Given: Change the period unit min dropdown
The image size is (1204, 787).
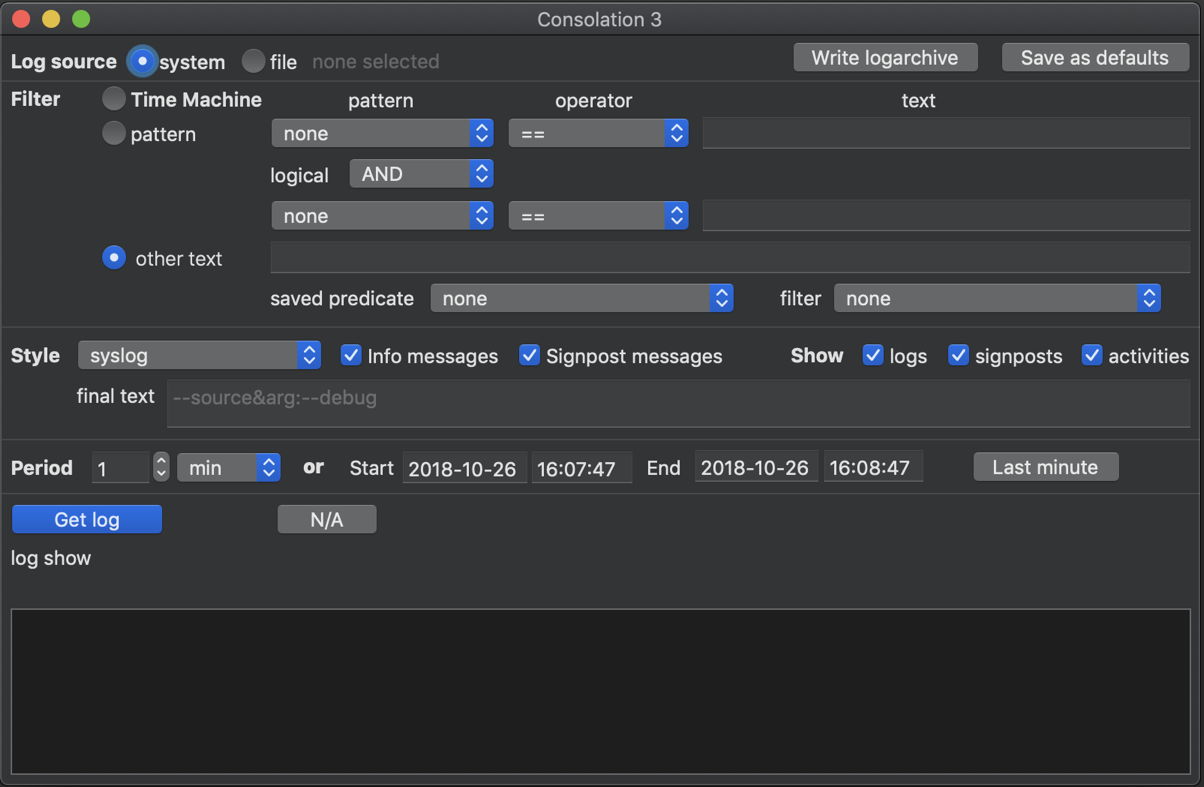Looking at the screenshot, I should (228, 468).
